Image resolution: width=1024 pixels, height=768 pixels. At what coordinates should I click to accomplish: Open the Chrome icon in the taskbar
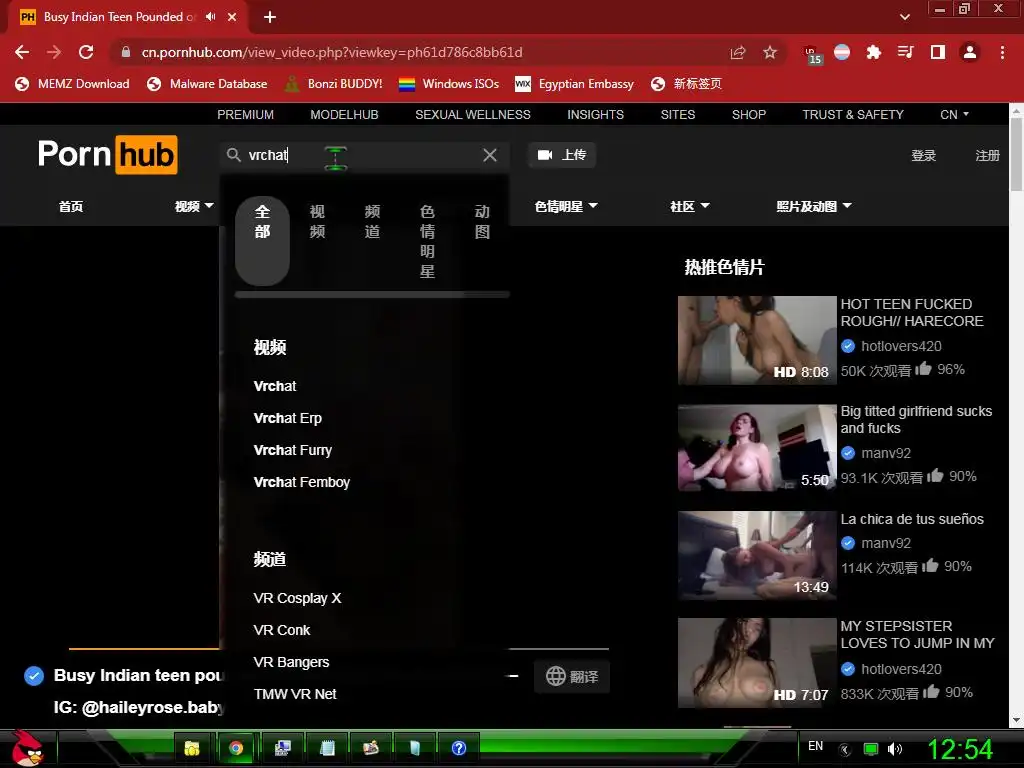[236, 748]
